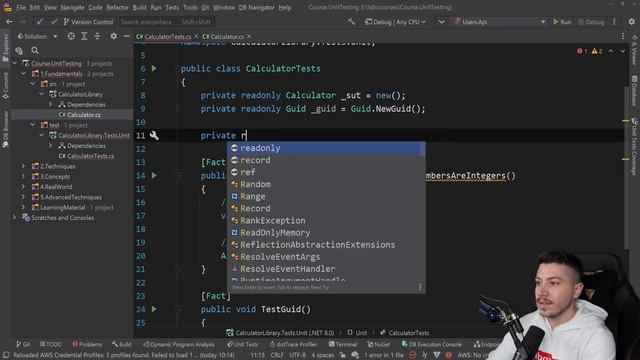Open the Solution view selector dropdown
Image resolution: width=640 pixels, height=360 pixels.
pos(37,36)
